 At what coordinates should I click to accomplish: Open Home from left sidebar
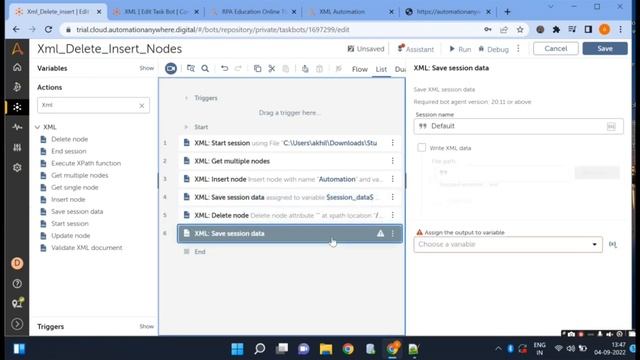pos(17,67)
